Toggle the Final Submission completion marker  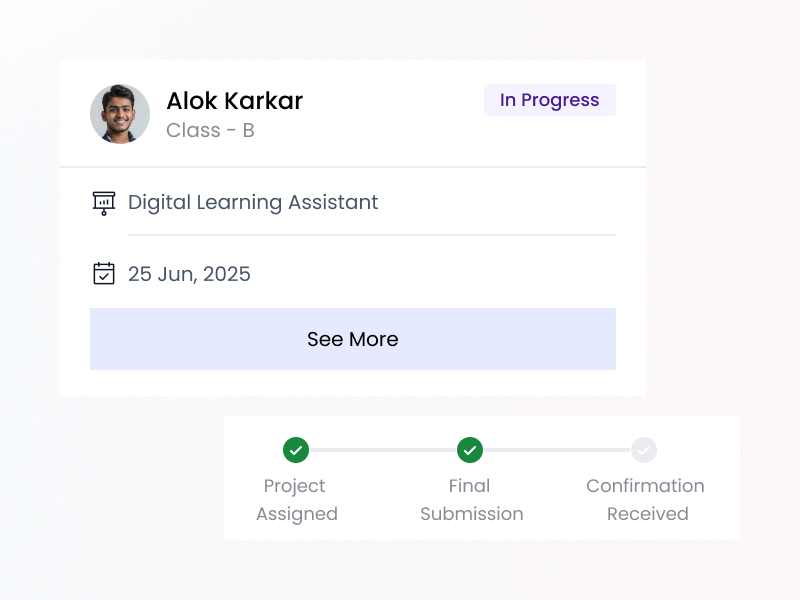[x=470, y=451]
